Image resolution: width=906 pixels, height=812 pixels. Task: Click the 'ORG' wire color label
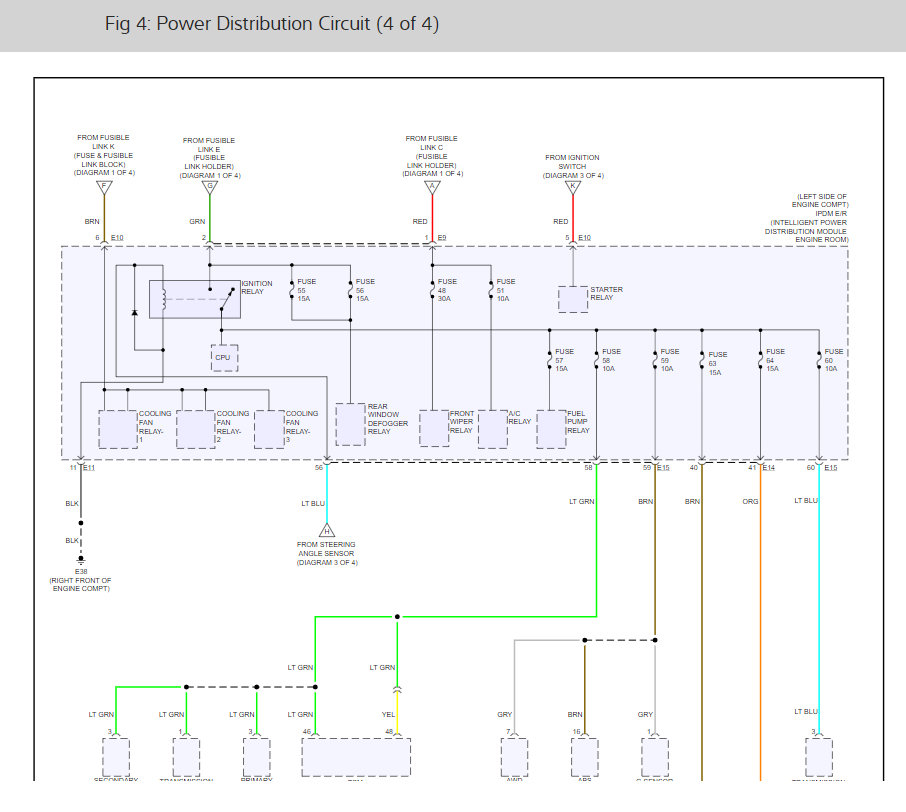(750, 502)
